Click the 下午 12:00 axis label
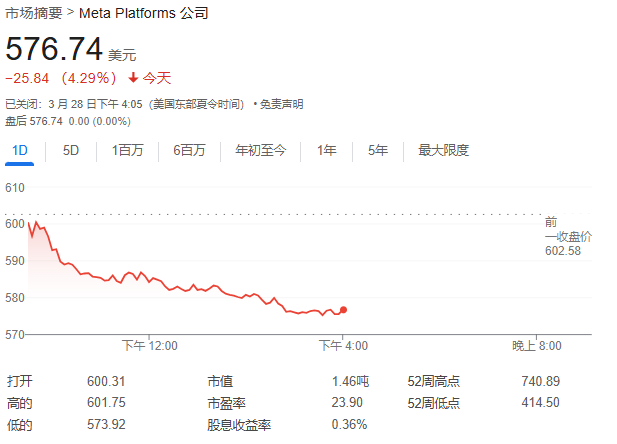Screen dimensions: 617x444 click(x=150, y=346)
